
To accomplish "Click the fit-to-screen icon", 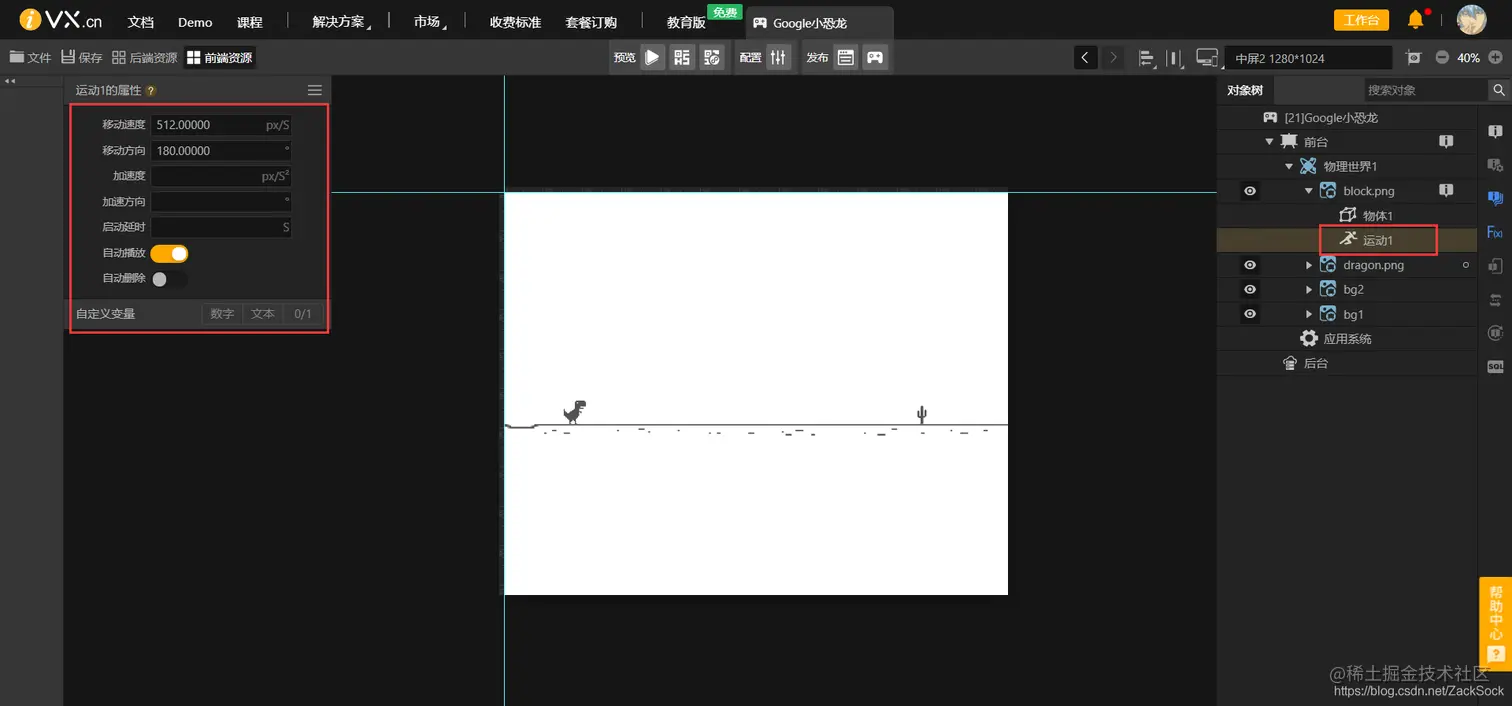I will coord(1413,58).
